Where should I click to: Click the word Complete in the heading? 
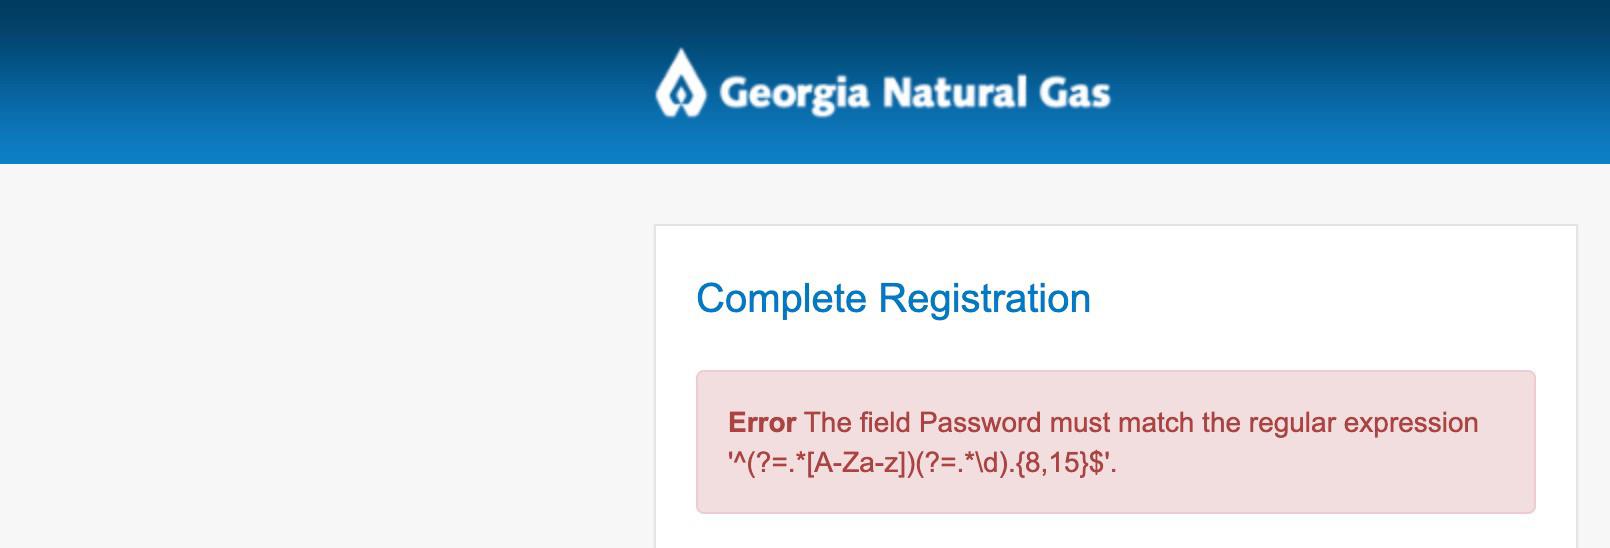click(781, 299)
